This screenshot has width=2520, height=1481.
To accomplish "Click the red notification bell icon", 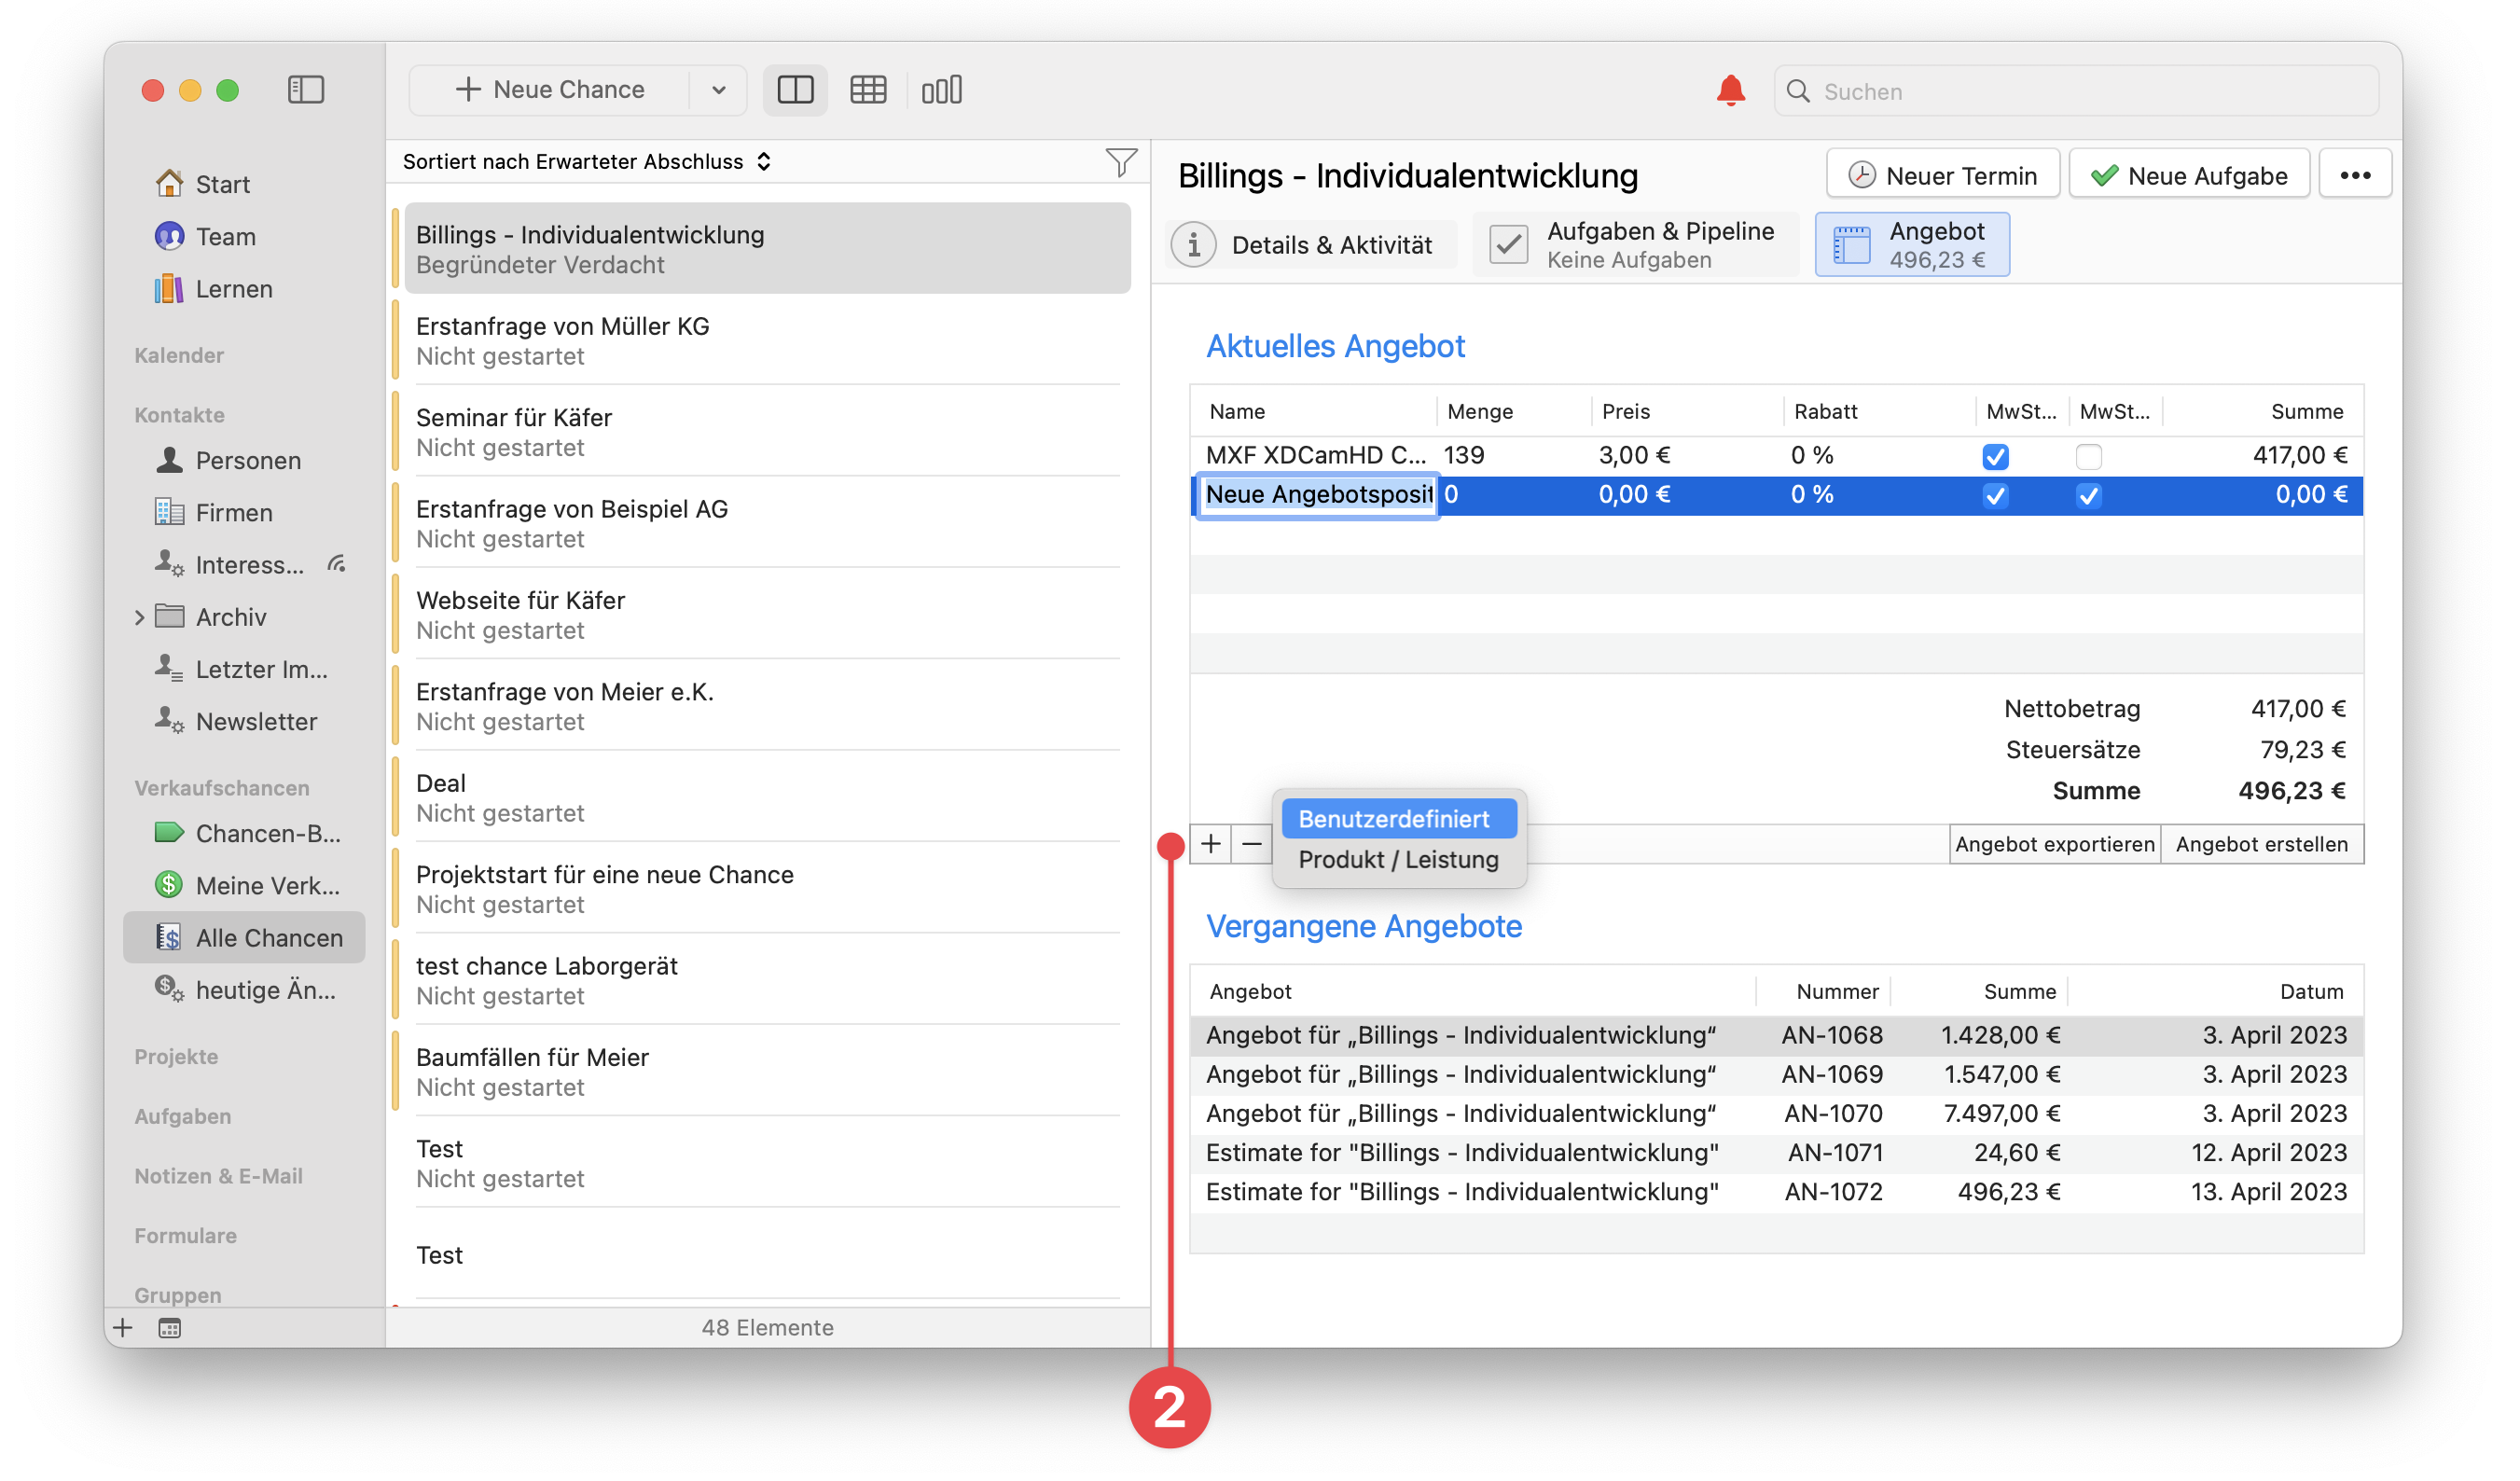I will click(x=1730, y=90).
